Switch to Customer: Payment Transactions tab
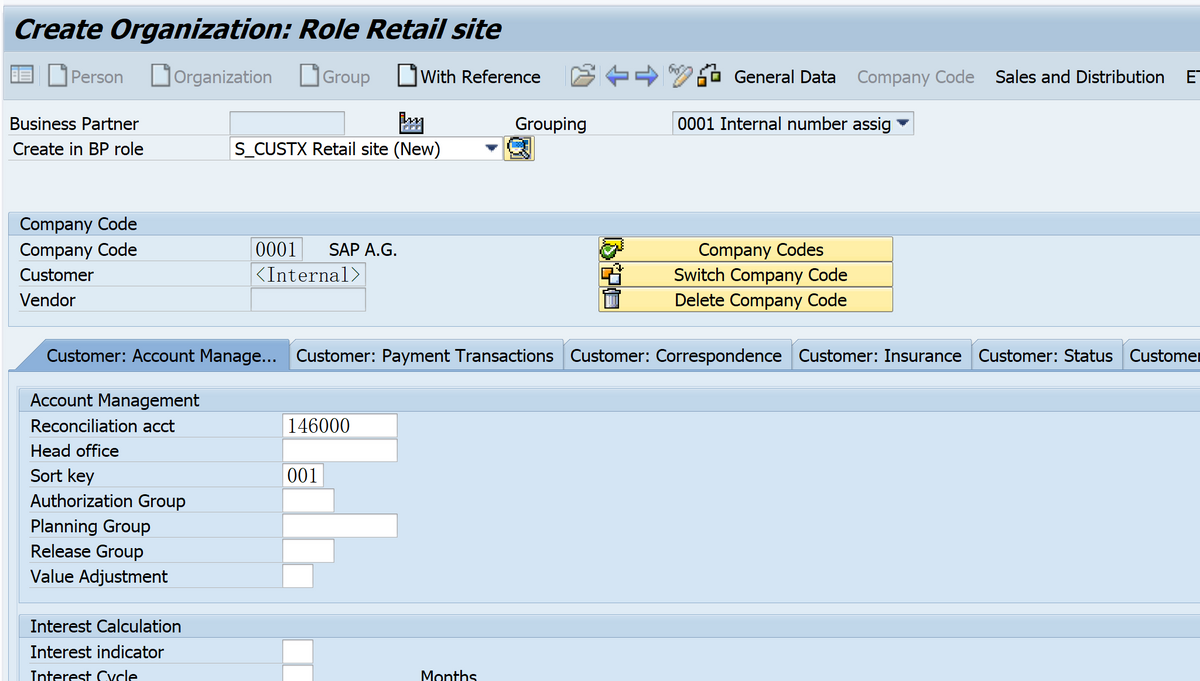The width and height of the screenshot is (1200, 681). point(425,355)
